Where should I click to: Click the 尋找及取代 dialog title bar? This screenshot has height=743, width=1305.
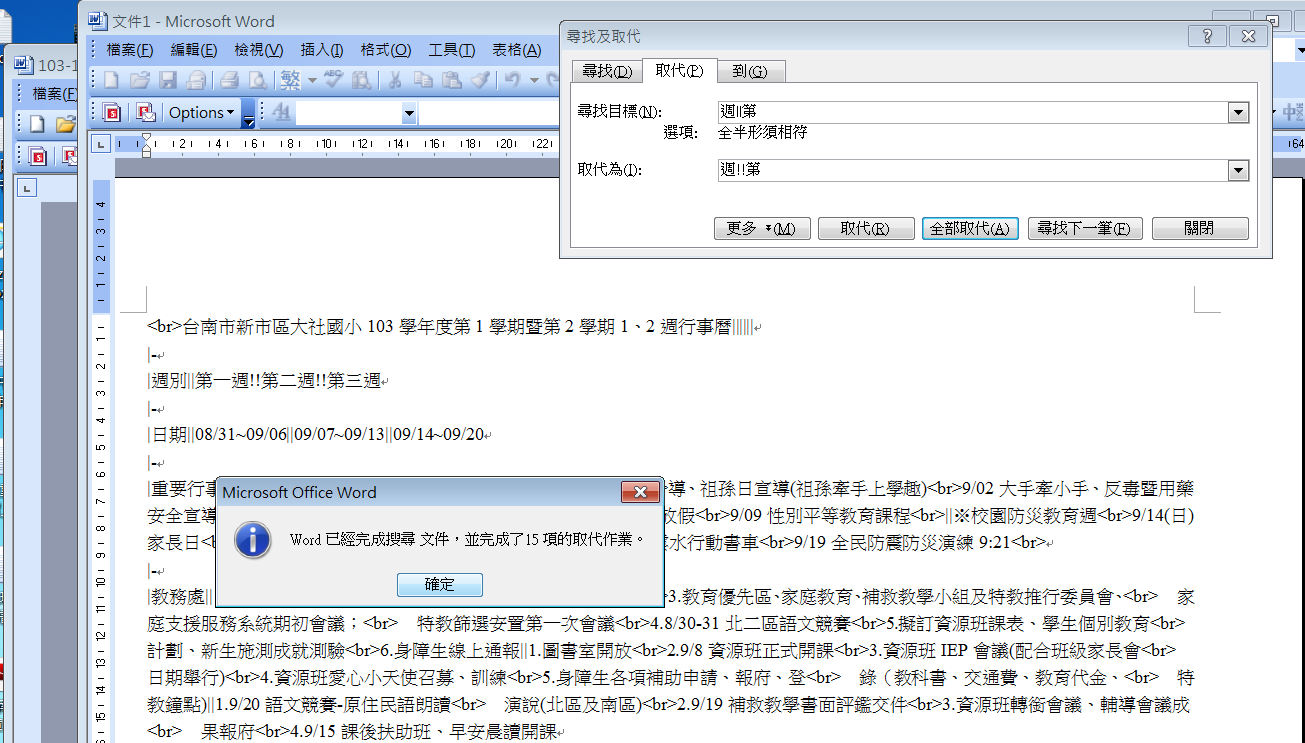pyautogui.click(x=875, y=36)
